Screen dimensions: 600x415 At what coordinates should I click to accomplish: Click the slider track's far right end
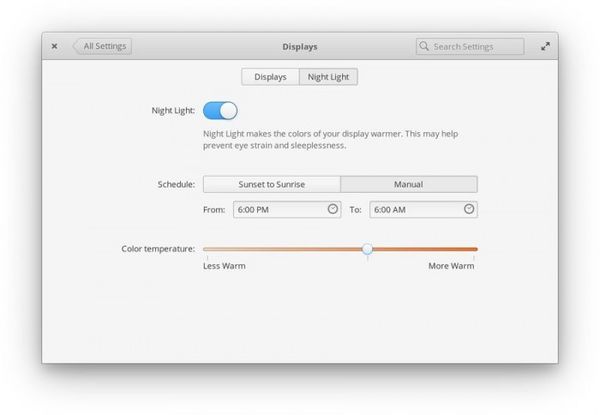click(x=475, y=249)
